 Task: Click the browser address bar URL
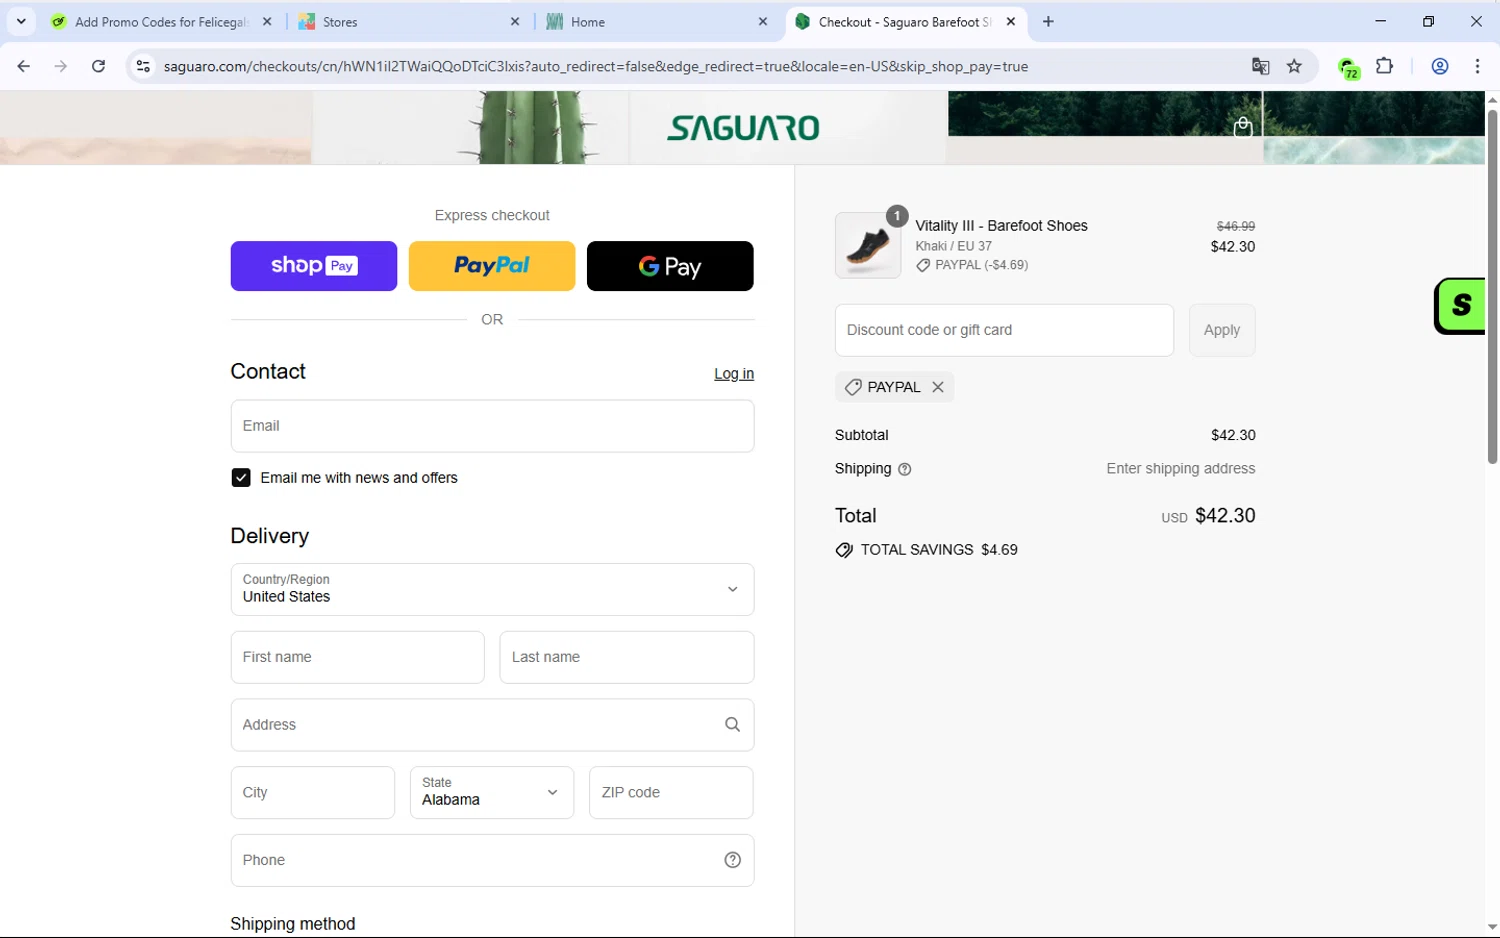point(596,67)
